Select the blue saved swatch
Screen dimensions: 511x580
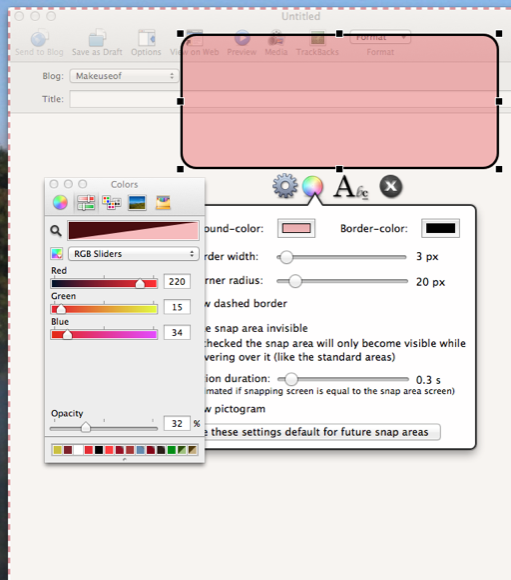pos(141,450)
